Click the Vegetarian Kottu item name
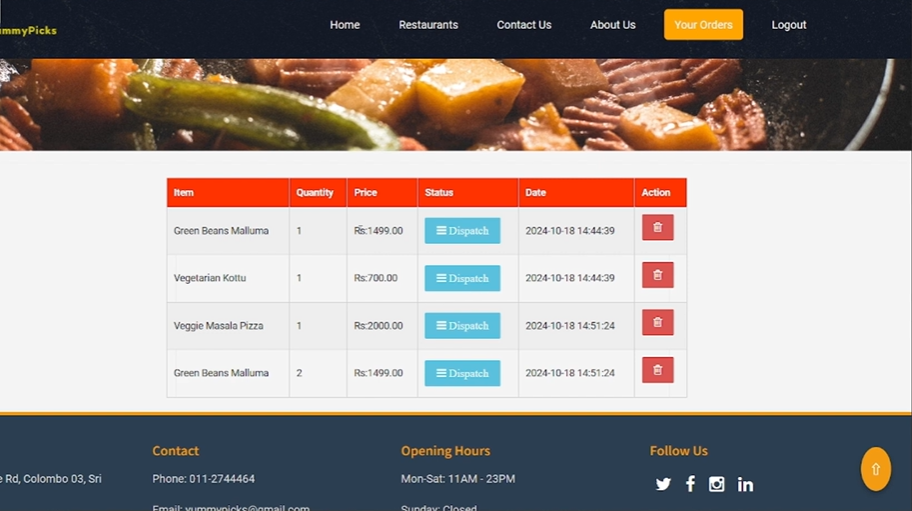The image size is (912, 511). click(209, 278)
